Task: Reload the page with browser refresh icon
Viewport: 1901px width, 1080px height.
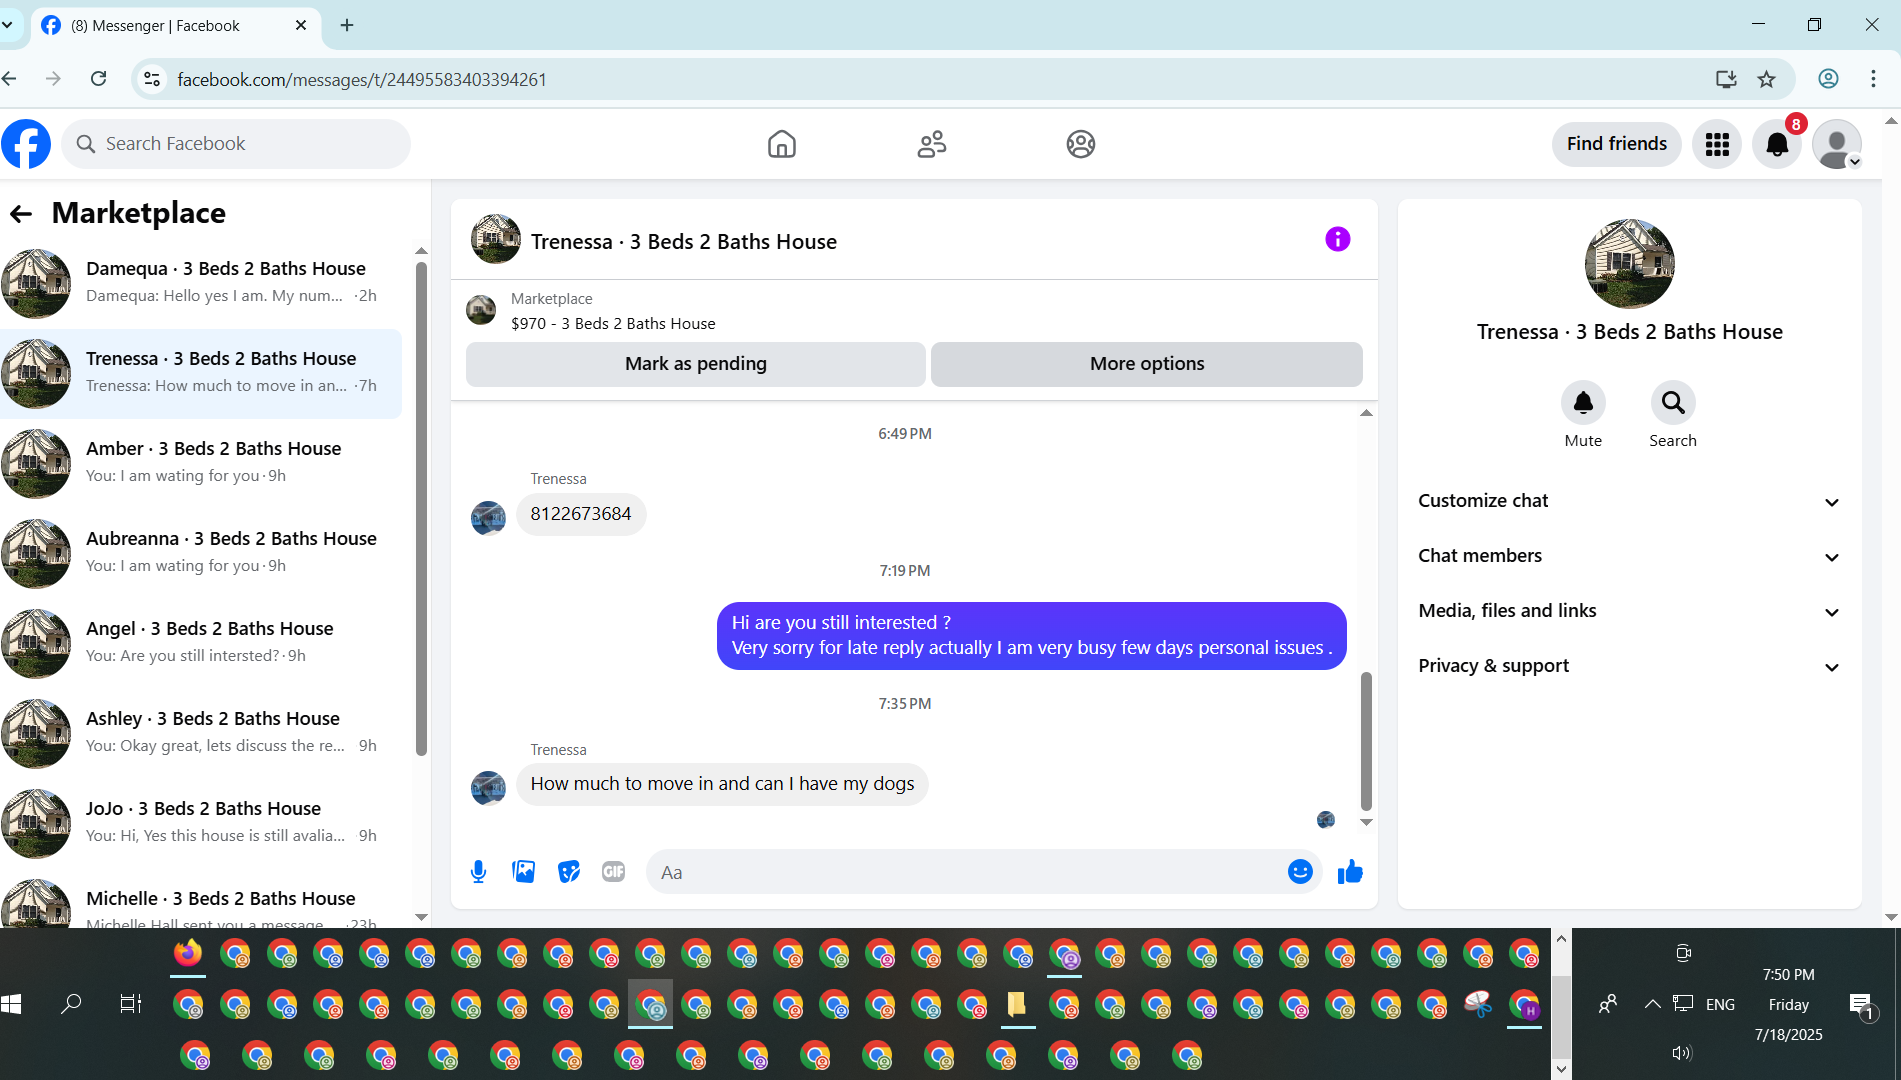Action: 98,79
